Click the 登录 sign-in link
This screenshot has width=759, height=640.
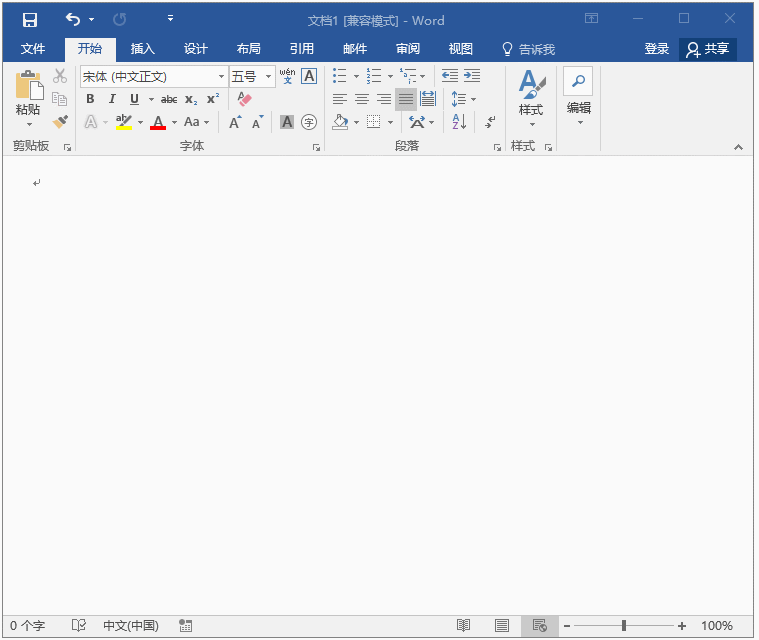pyautogui.click(x=656, y=49)
